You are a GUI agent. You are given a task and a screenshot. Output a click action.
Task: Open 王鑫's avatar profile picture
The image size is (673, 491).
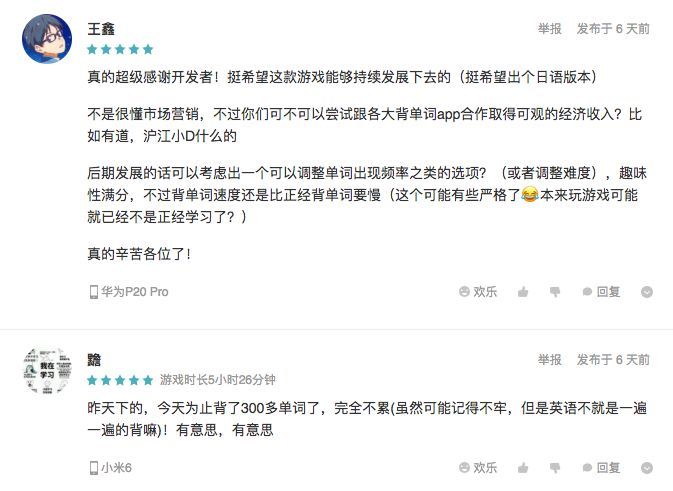tap(46, 39)
